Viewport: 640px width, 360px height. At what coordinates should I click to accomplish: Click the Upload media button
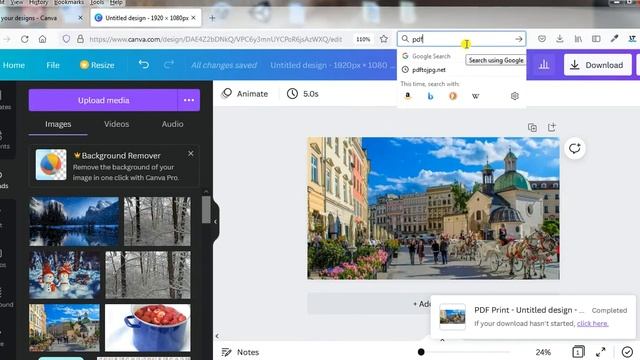pyautogui.click(x=103, y=100)
